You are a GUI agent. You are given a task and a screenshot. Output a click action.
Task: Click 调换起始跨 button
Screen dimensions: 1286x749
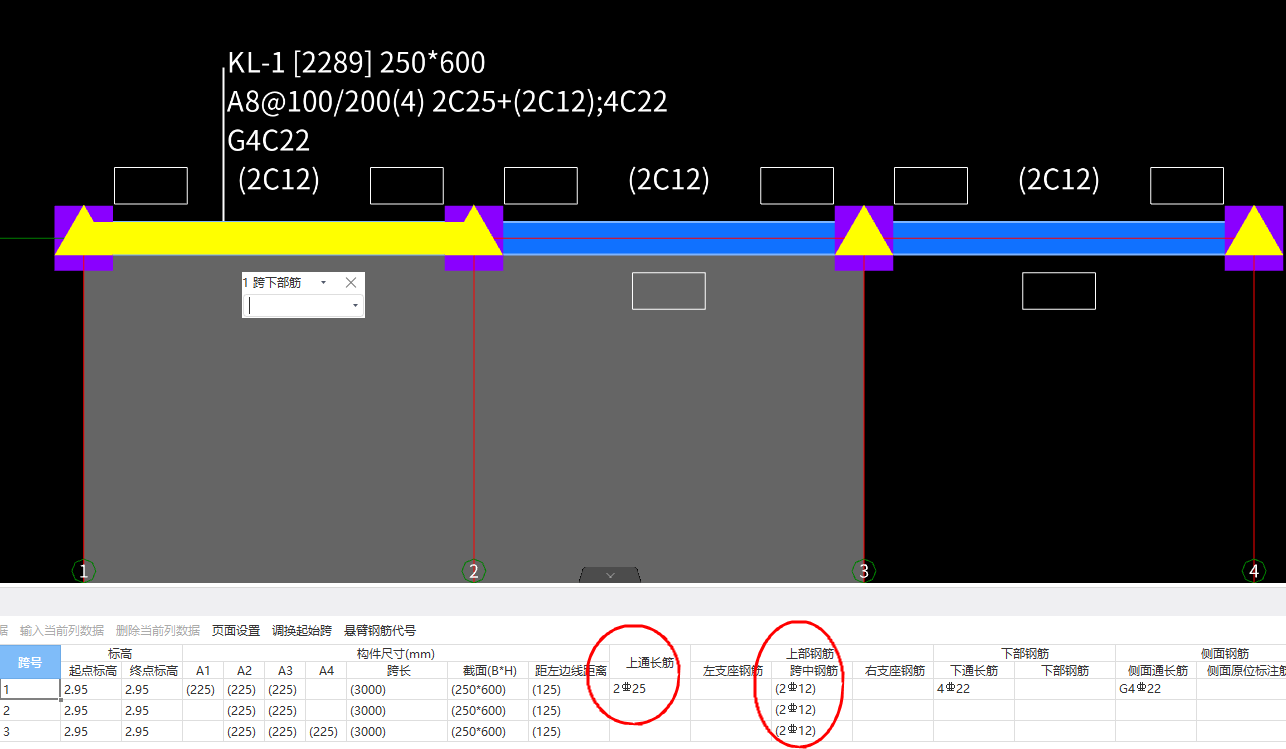tap(302, 631)
